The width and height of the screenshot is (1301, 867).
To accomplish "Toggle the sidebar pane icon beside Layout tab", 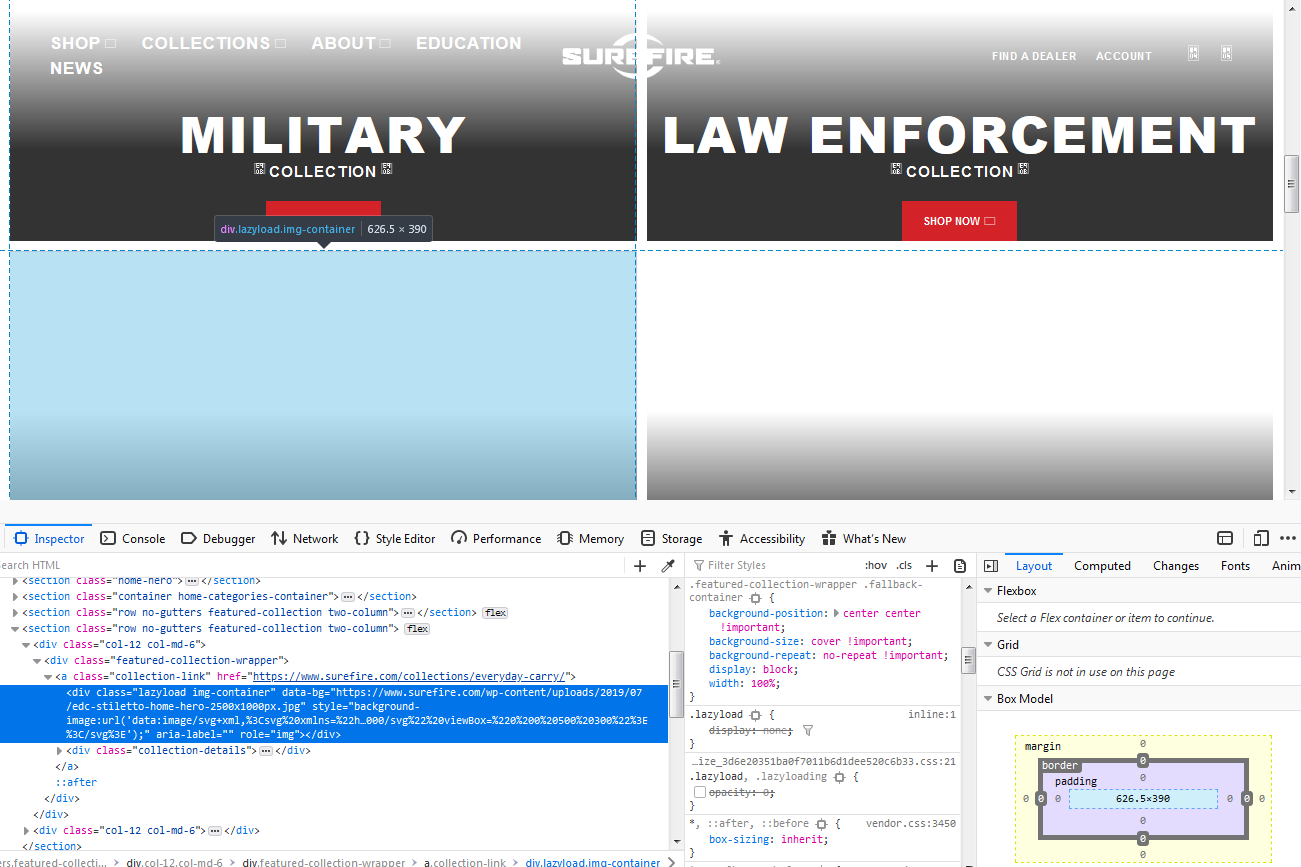I will tap(991, 566).
